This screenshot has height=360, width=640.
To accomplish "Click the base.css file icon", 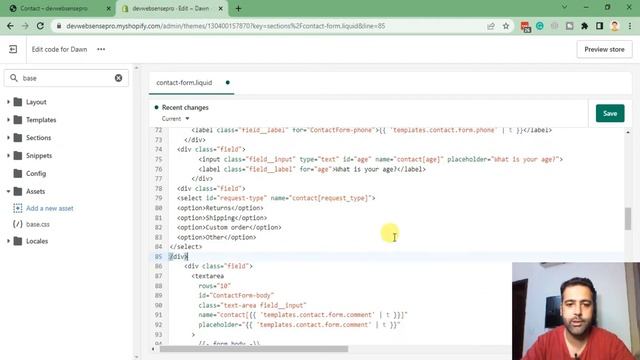I will pos(18,224).
